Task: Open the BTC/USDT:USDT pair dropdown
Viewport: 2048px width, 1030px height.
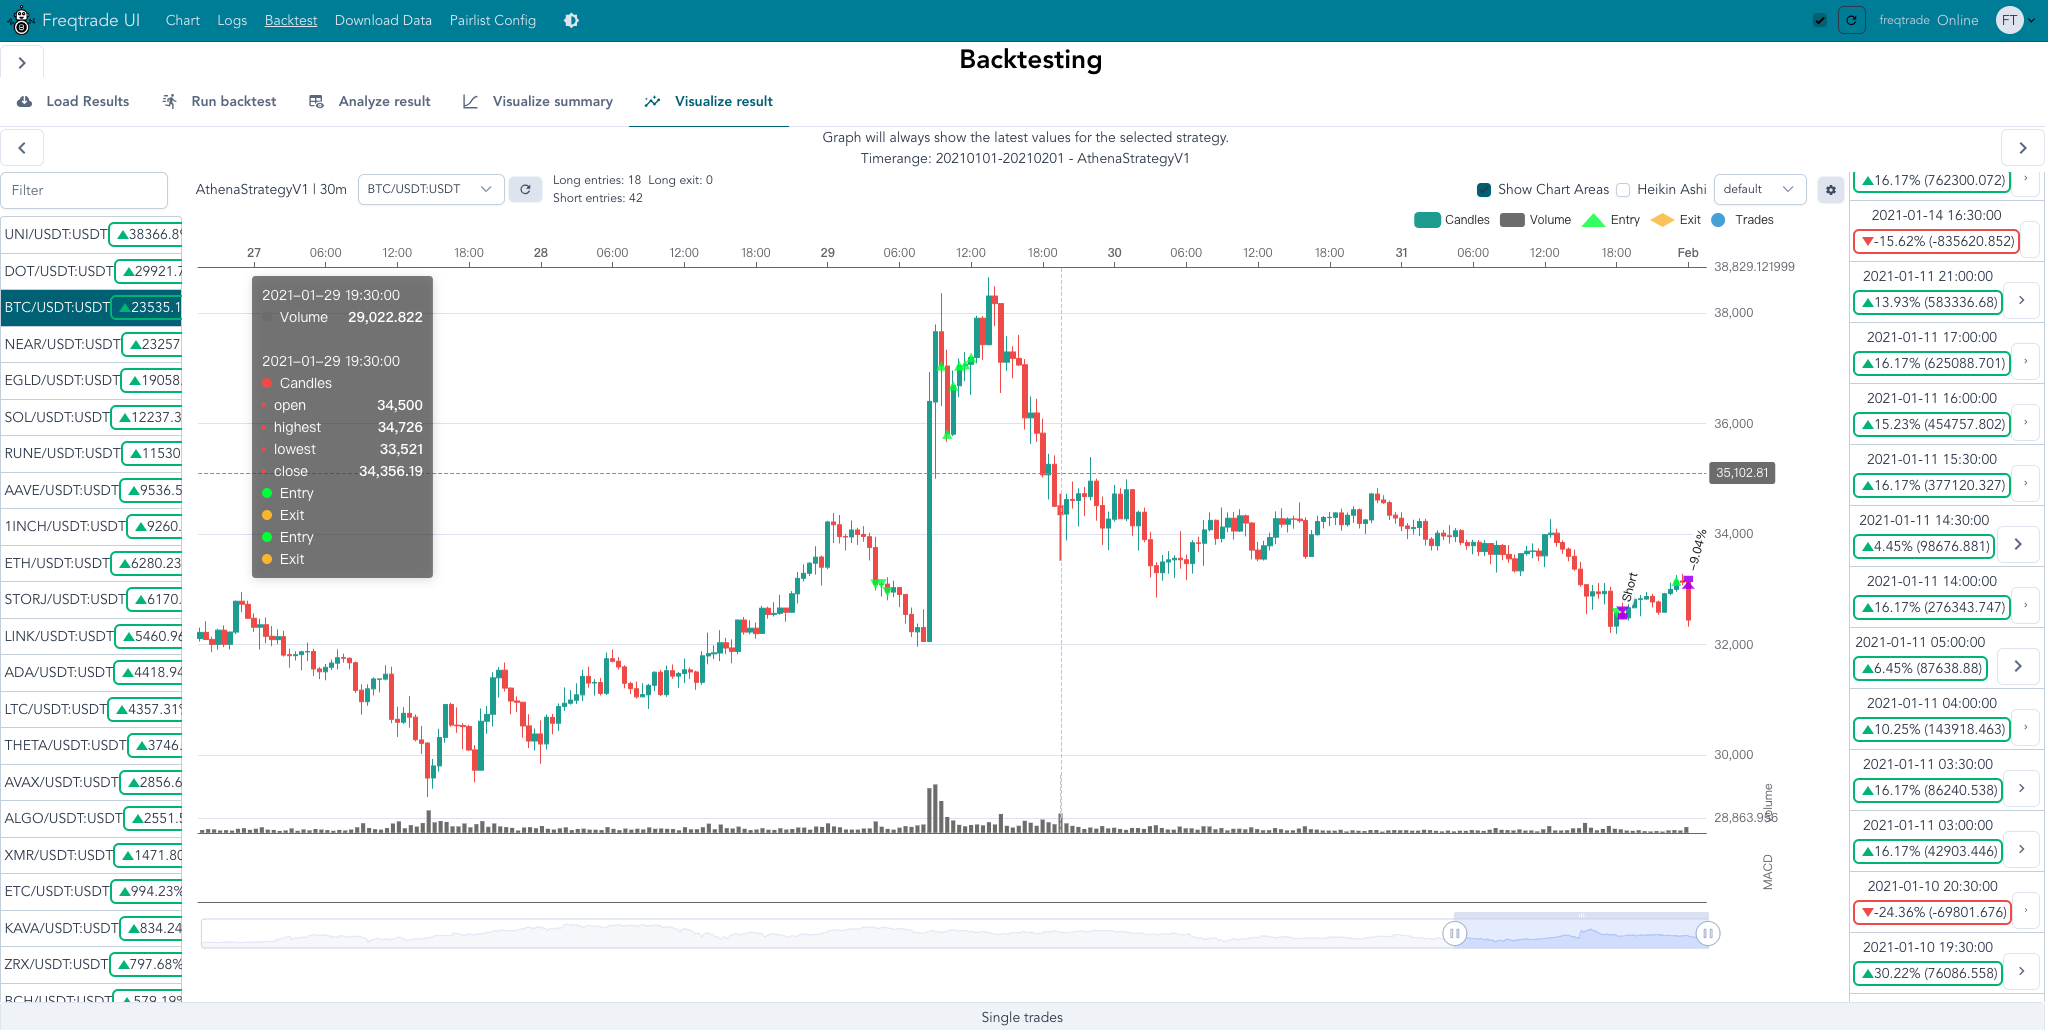Action: [x=429, y=189]
